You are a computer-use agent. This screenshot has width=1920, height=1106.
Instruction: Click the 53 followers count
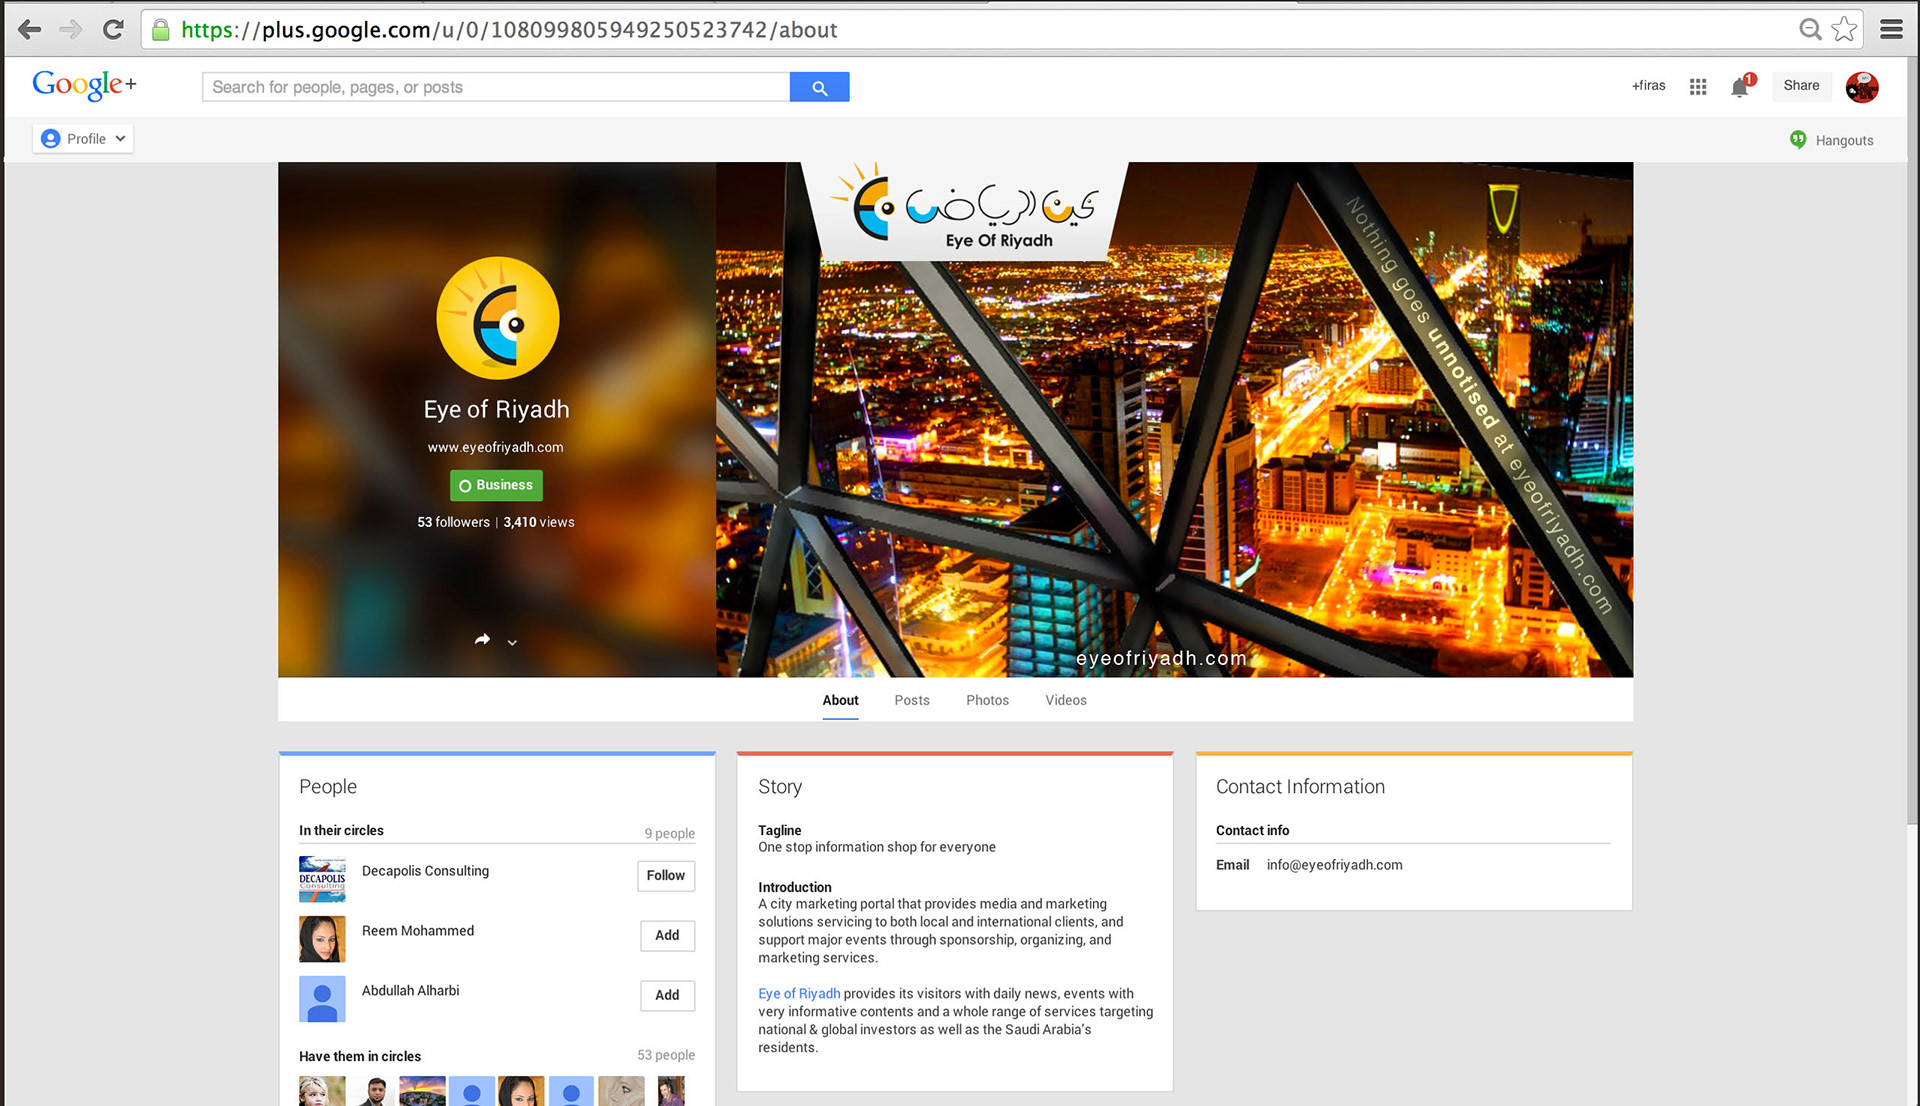click(453, 522)
